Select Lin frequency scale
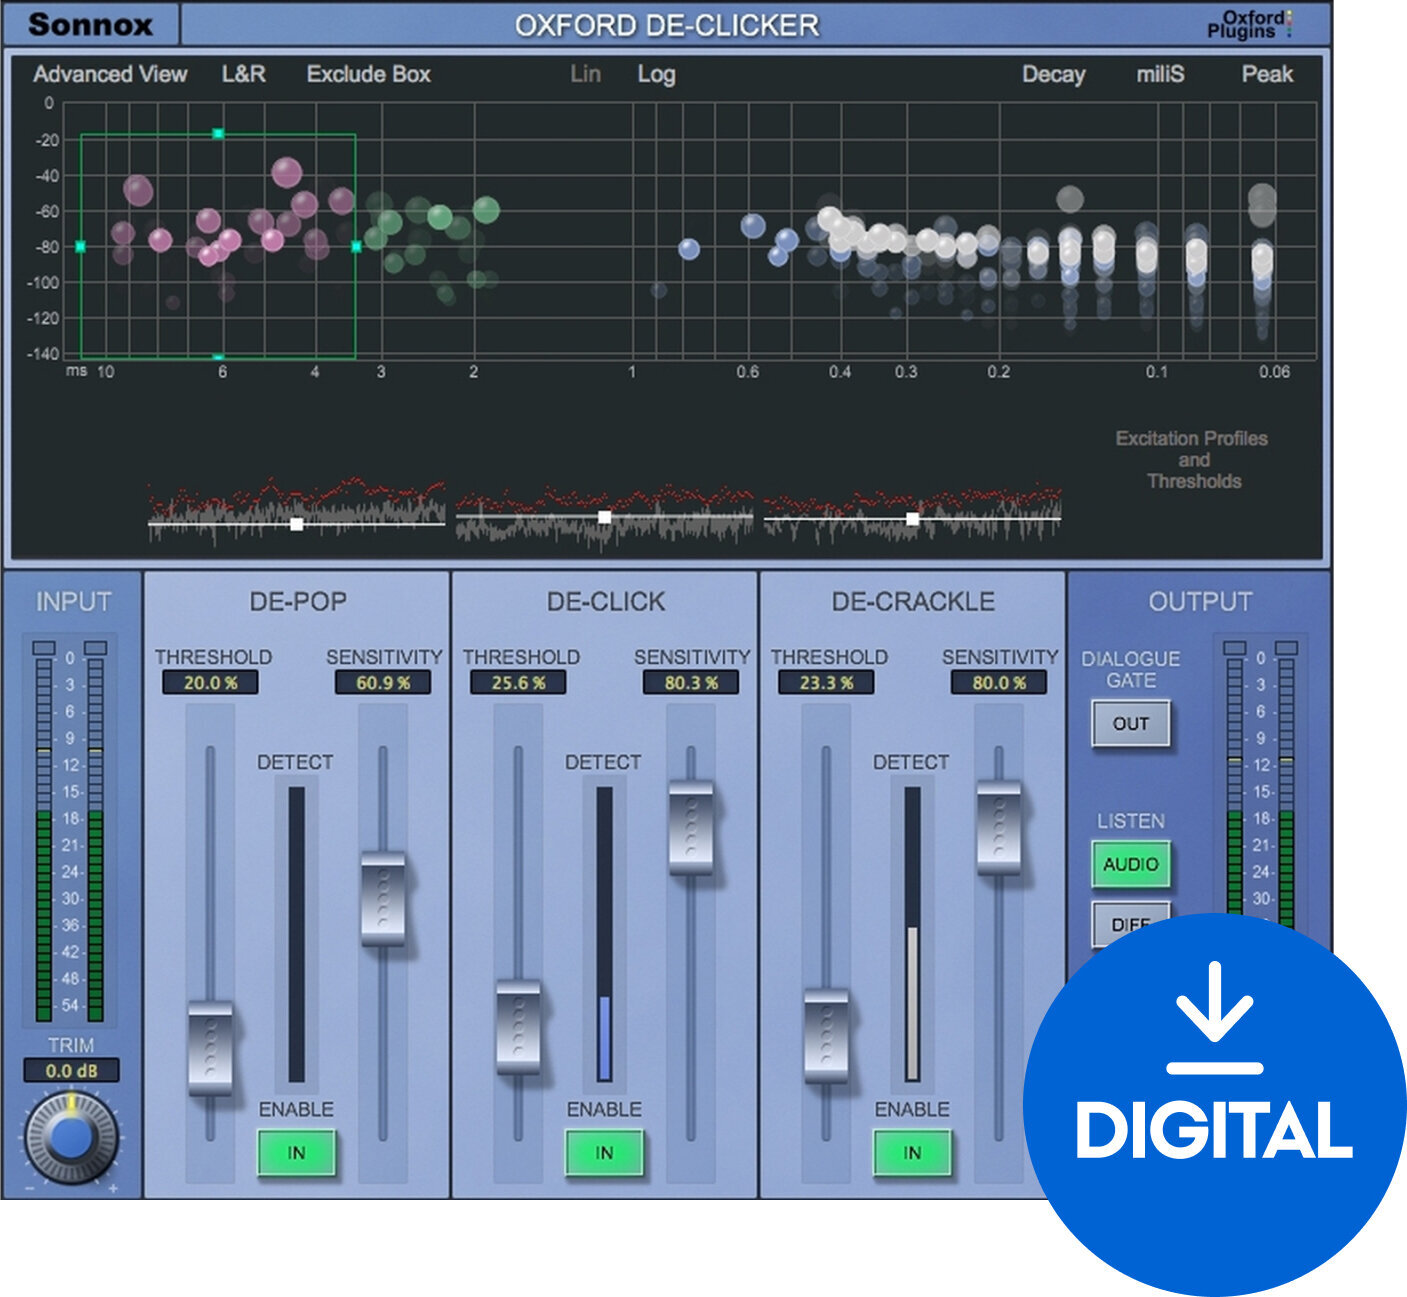1407x1297 pixels. coord(585,74)
